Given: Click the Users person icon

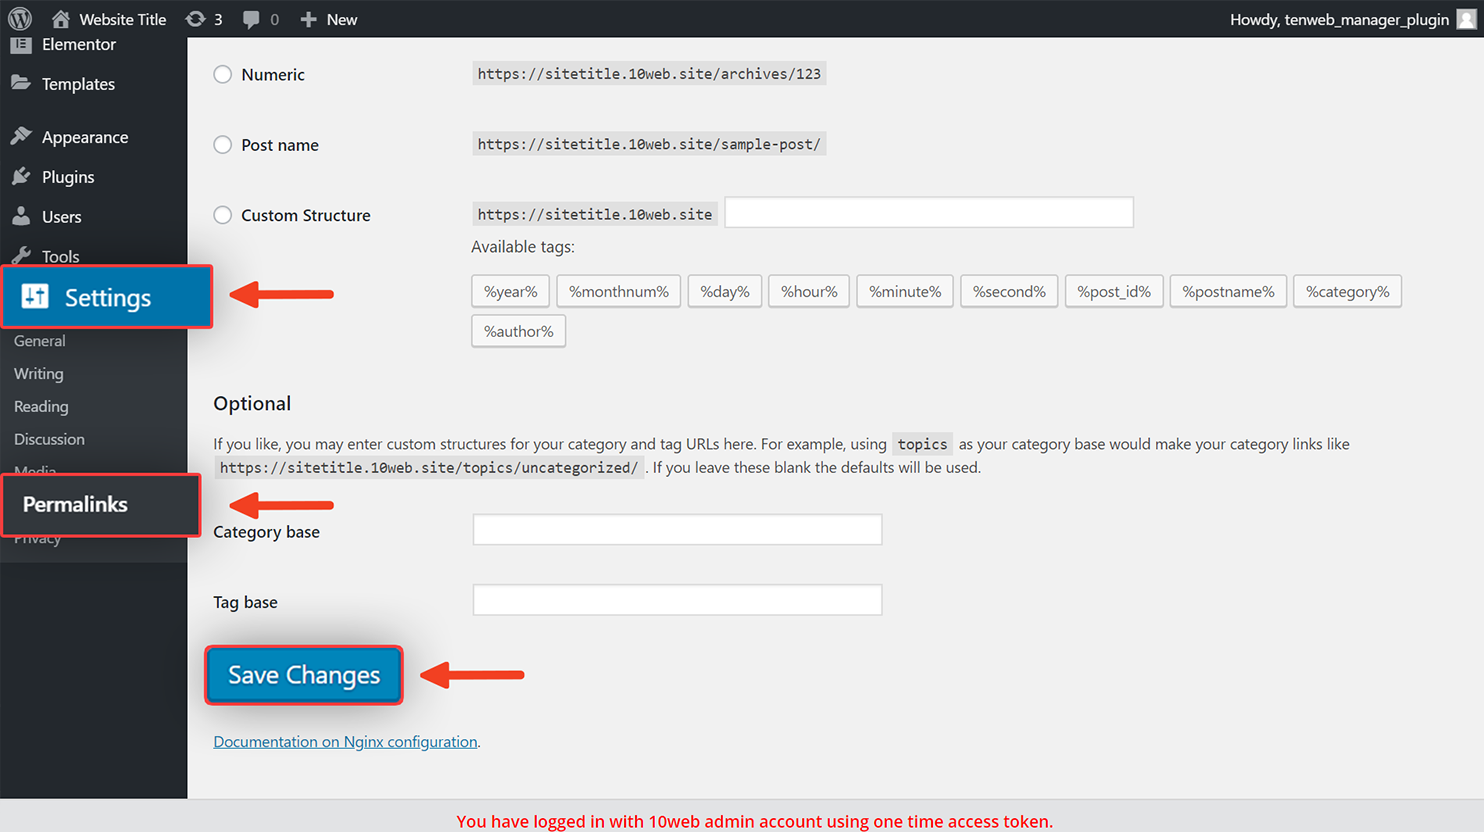Looking at the screenshot, I should click(21, 216).
